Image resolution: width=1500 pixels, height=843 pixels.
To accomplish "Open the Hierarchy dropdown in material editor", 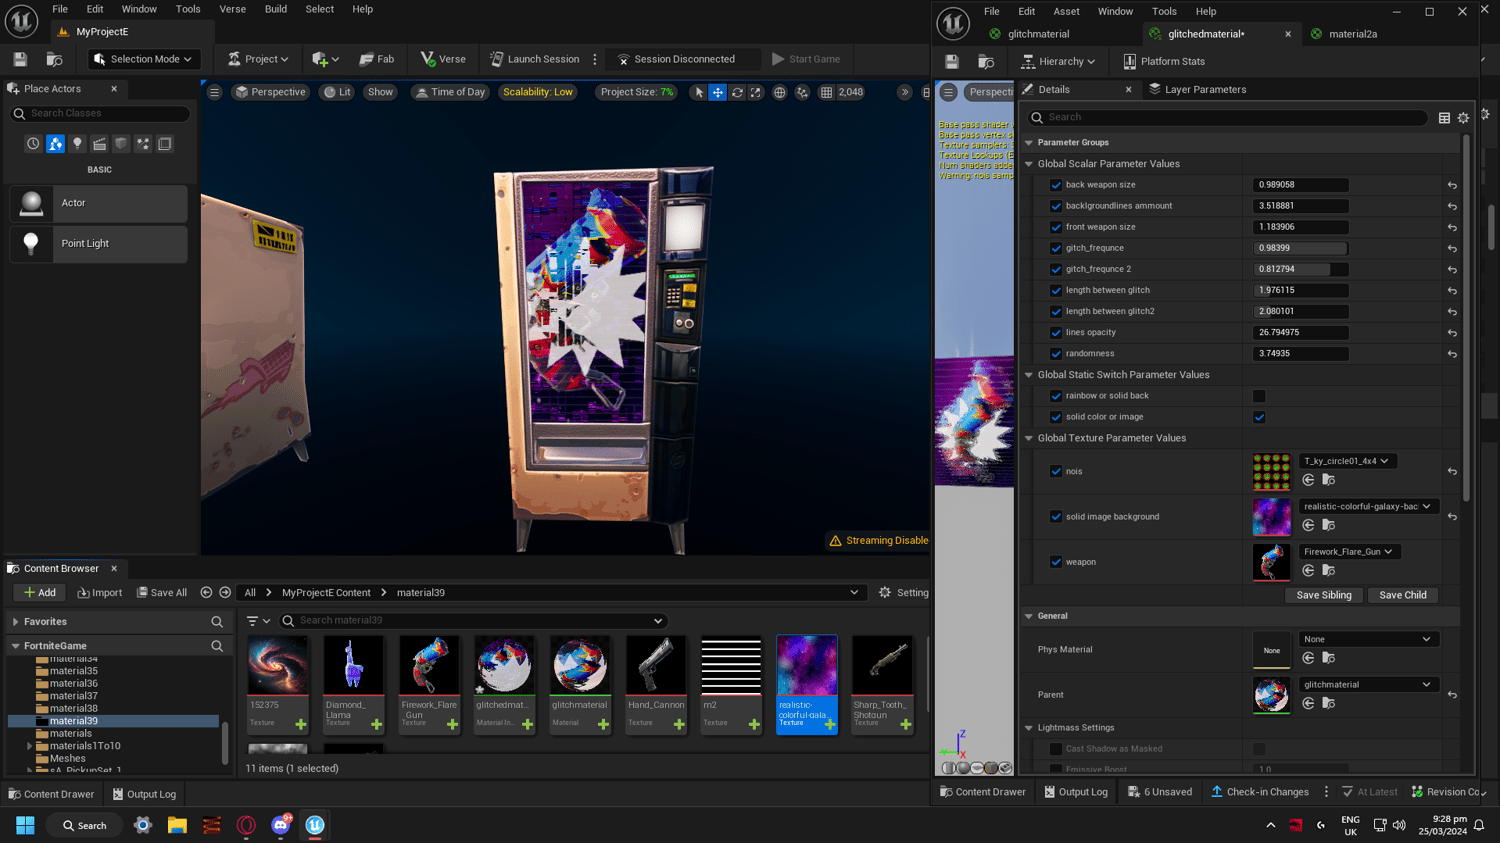I will click(x=1058, y=62).
